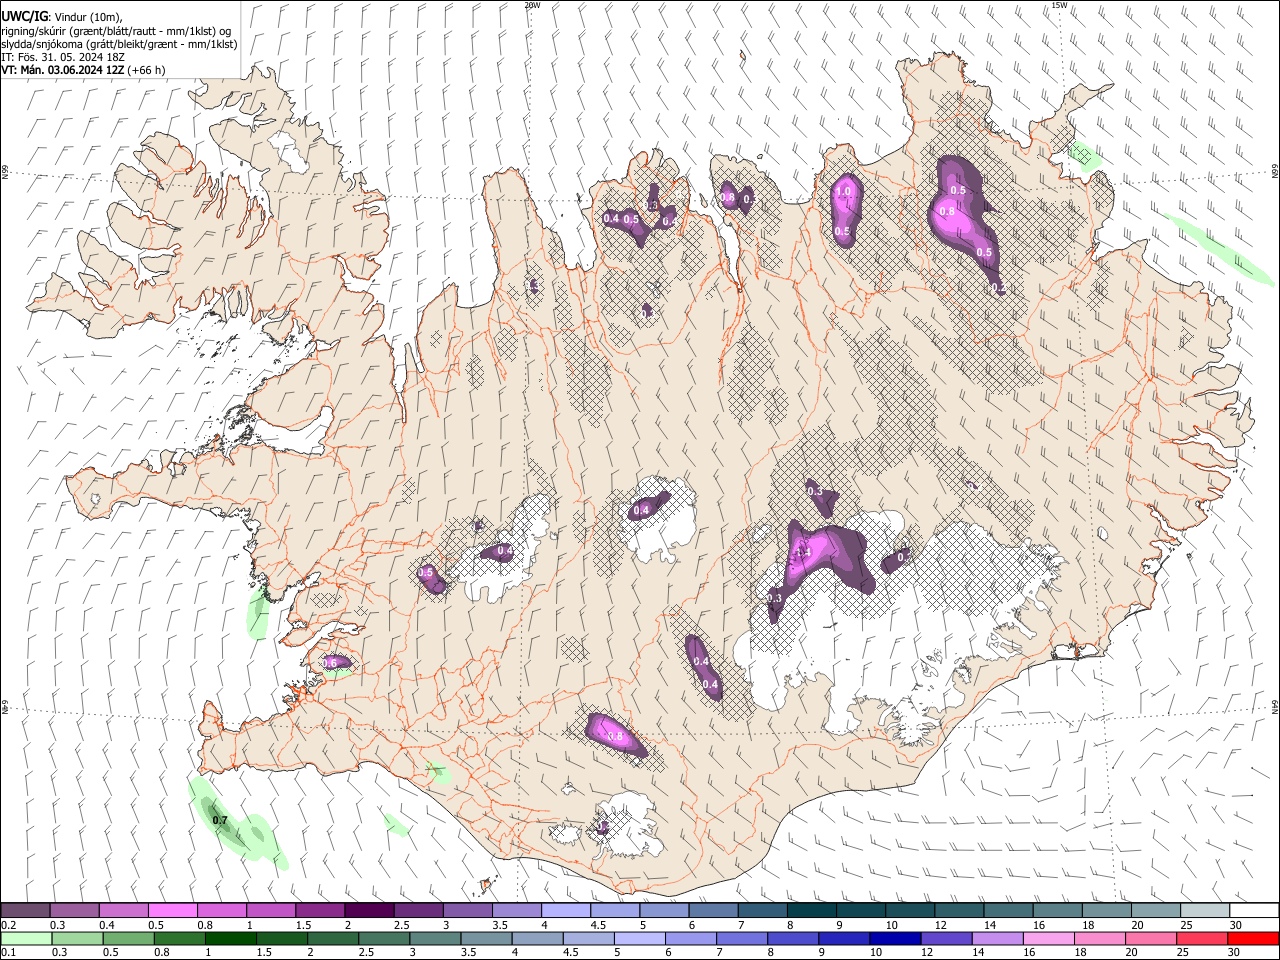
Task: Click the bright pink swatch in the snow legend
Action: (x=172, y=911)
